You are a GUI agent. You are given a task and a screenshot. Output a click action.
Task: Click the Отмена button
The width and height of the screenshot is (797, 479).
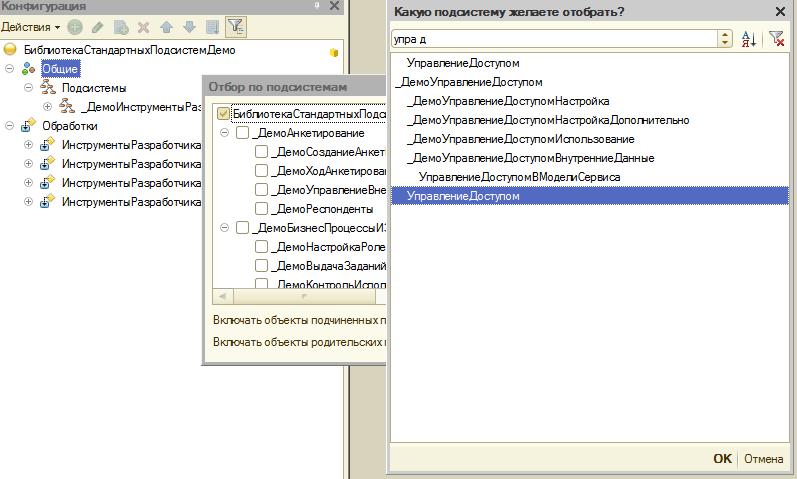(762, 459)
